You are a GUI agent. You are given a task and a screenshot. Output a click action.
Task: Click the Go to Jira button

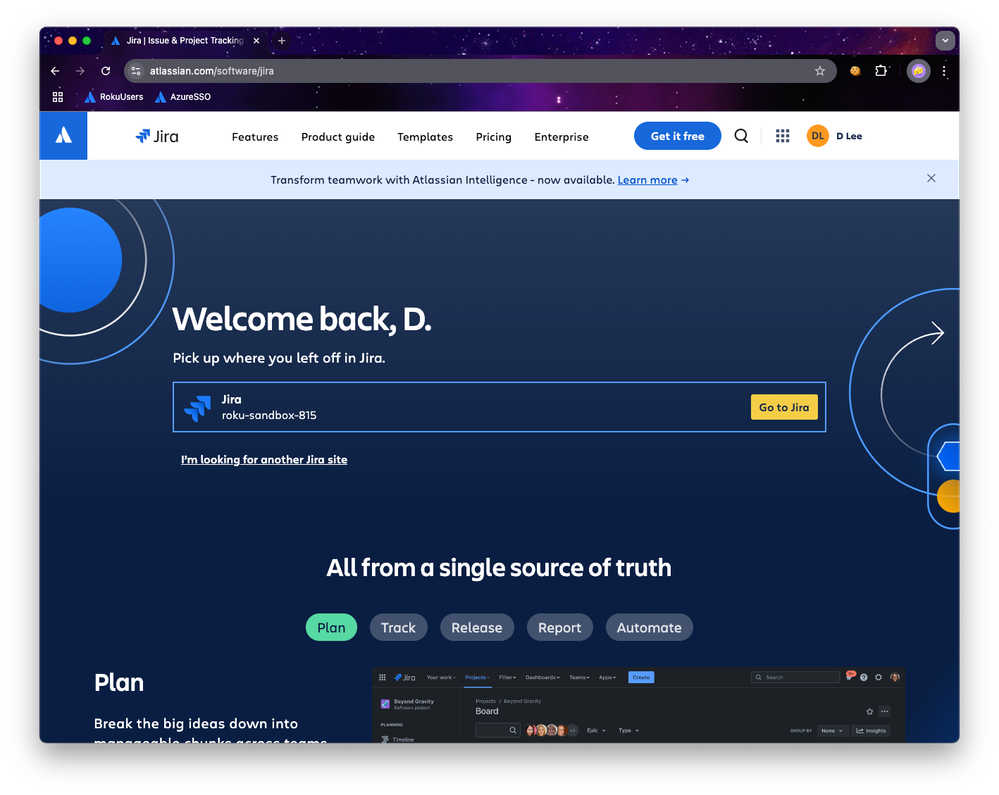[x=784, y=407]
